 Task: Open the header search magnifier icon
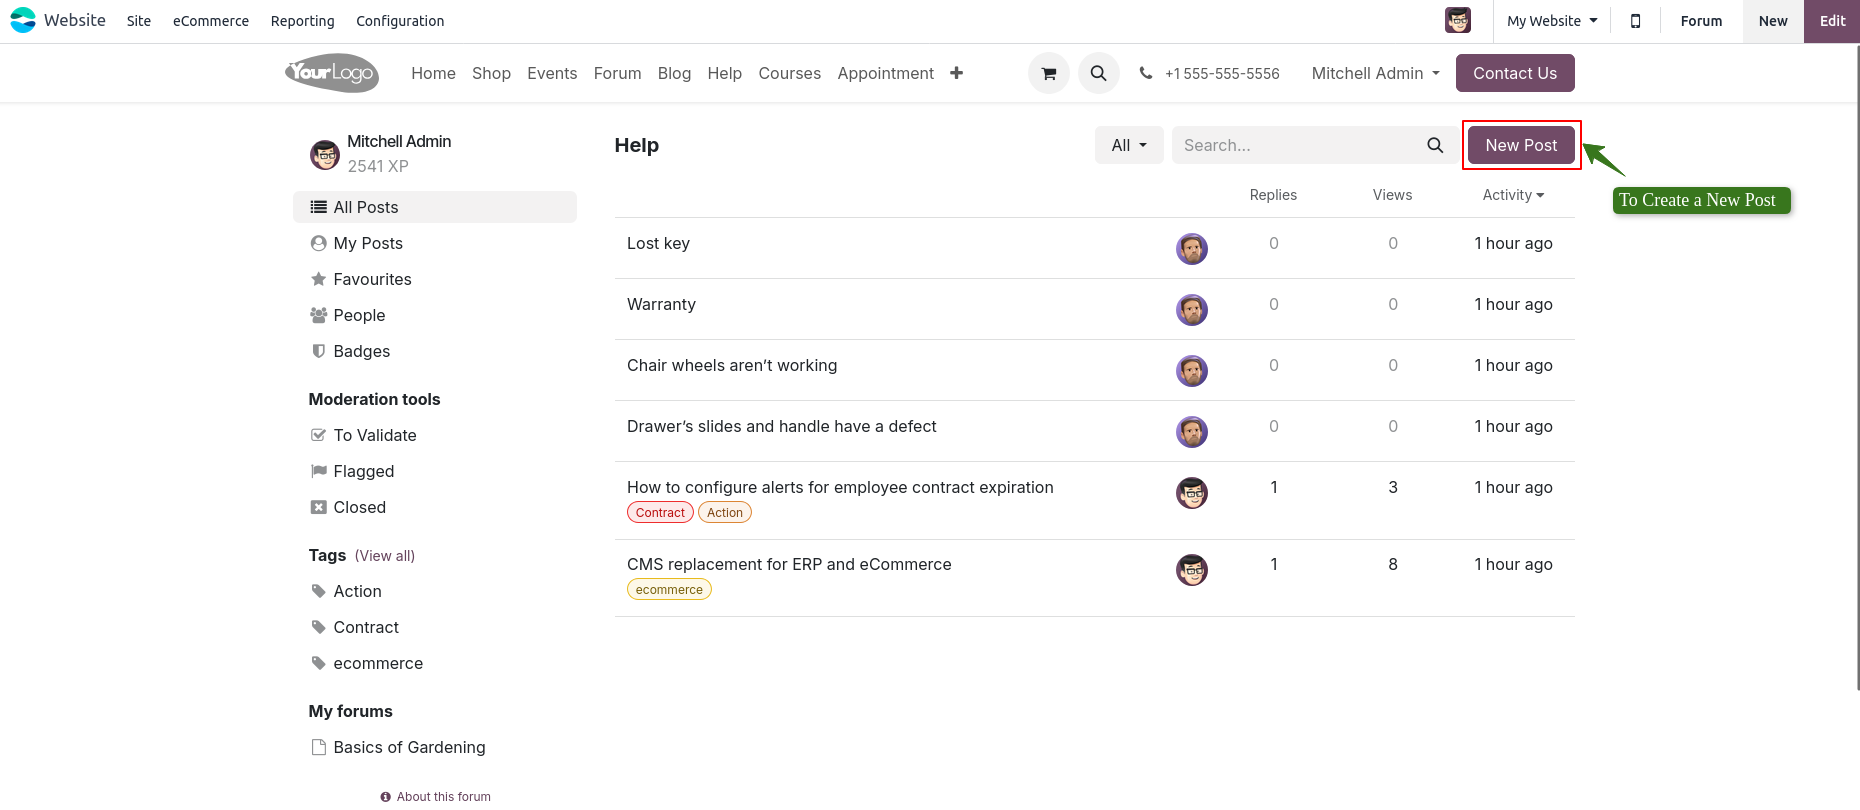(x=1098, y=73)
